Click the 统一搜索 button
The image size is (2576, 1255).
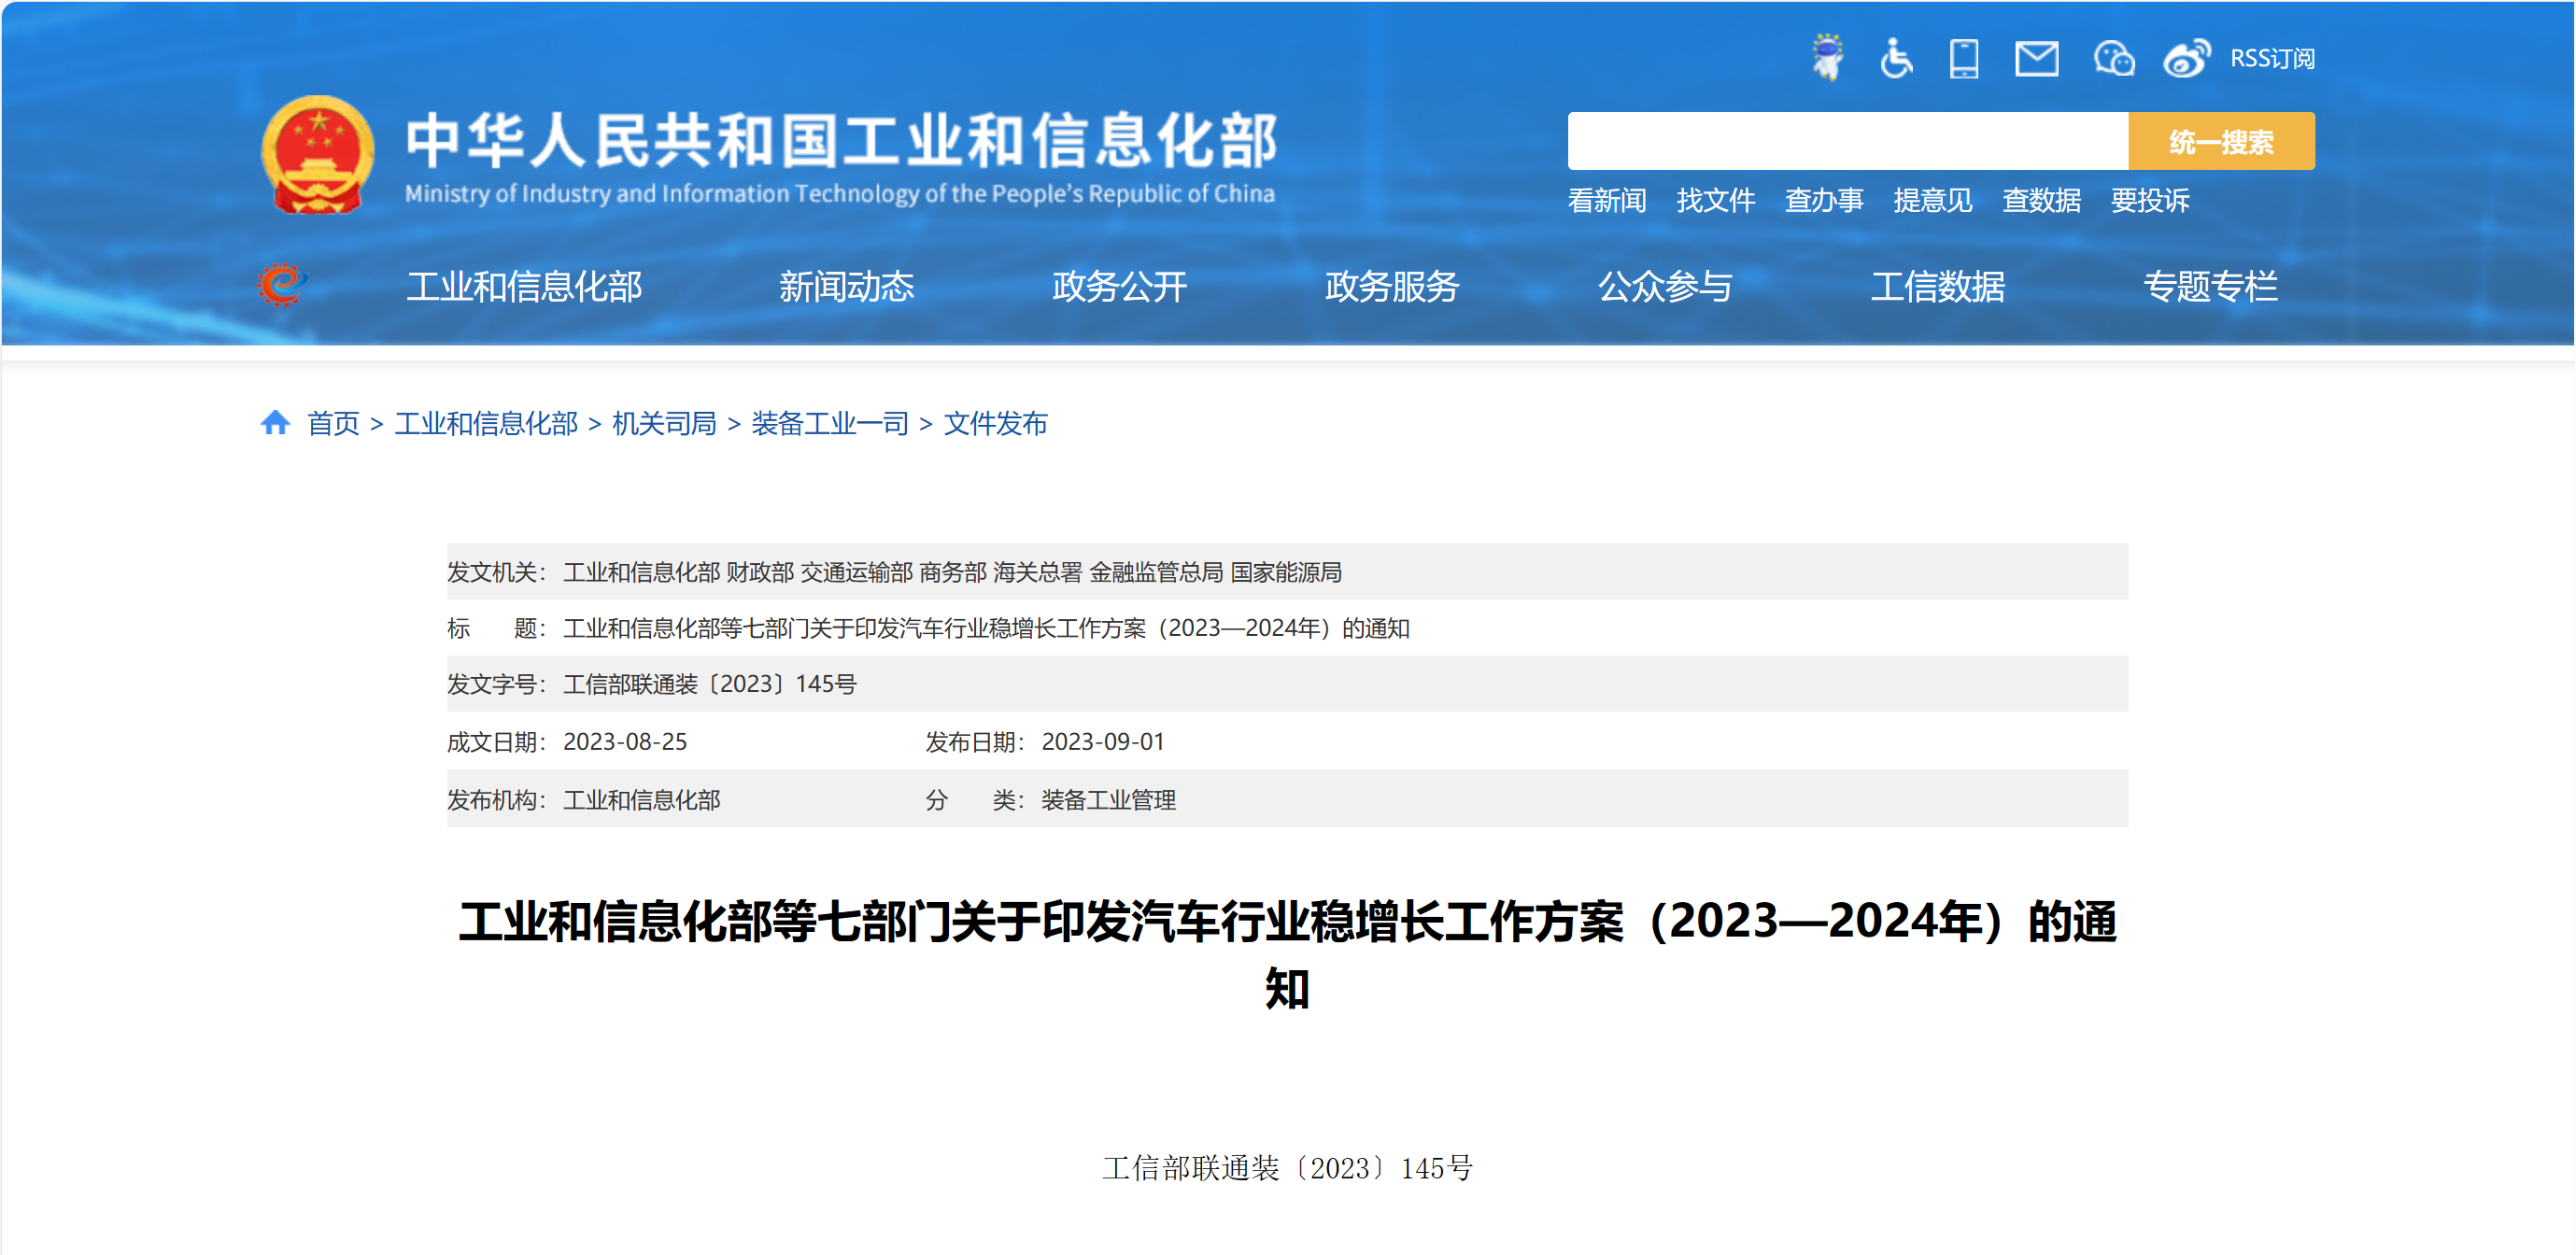pos(2221,141)
